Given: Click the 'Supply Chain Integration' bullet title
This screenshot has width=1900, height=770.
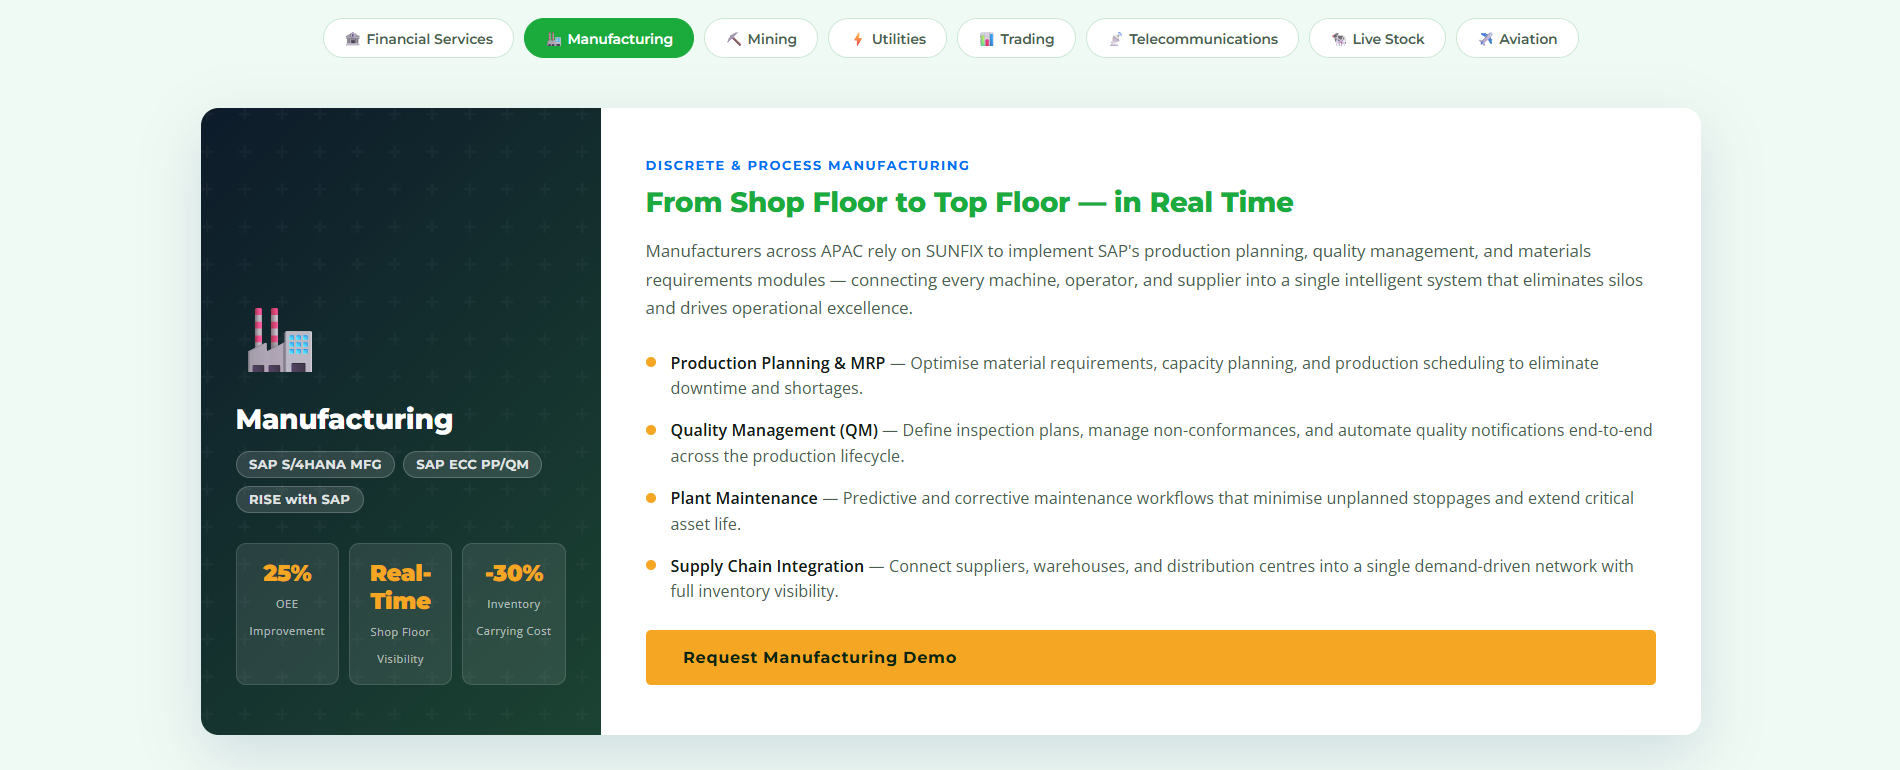Looking at the screenshot, I should [767, 566].
